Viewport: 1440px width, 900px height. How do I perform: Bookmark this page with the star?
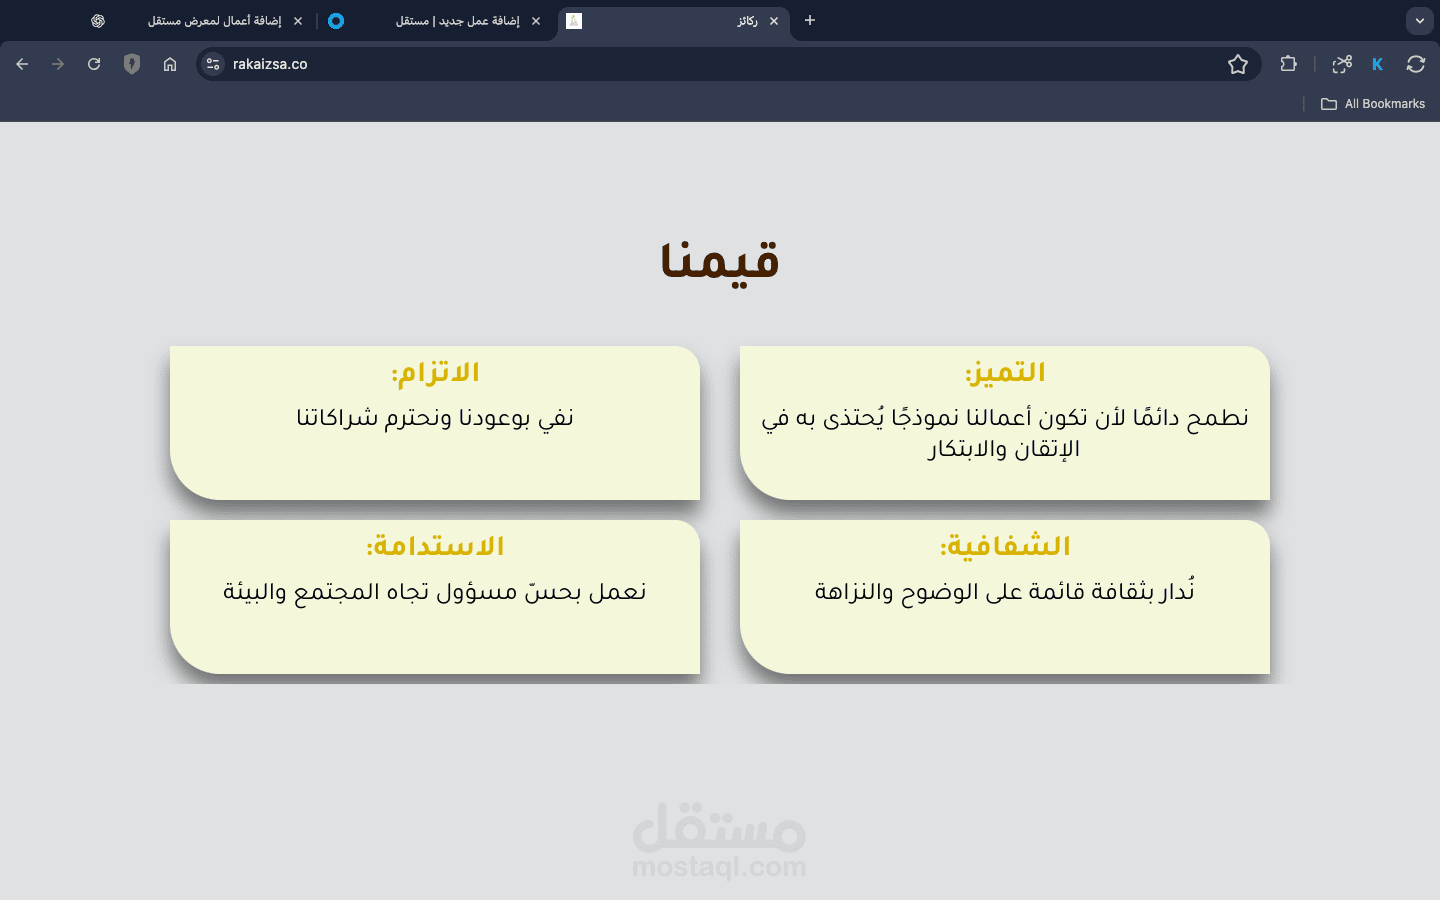click(x=1238, y=64)
